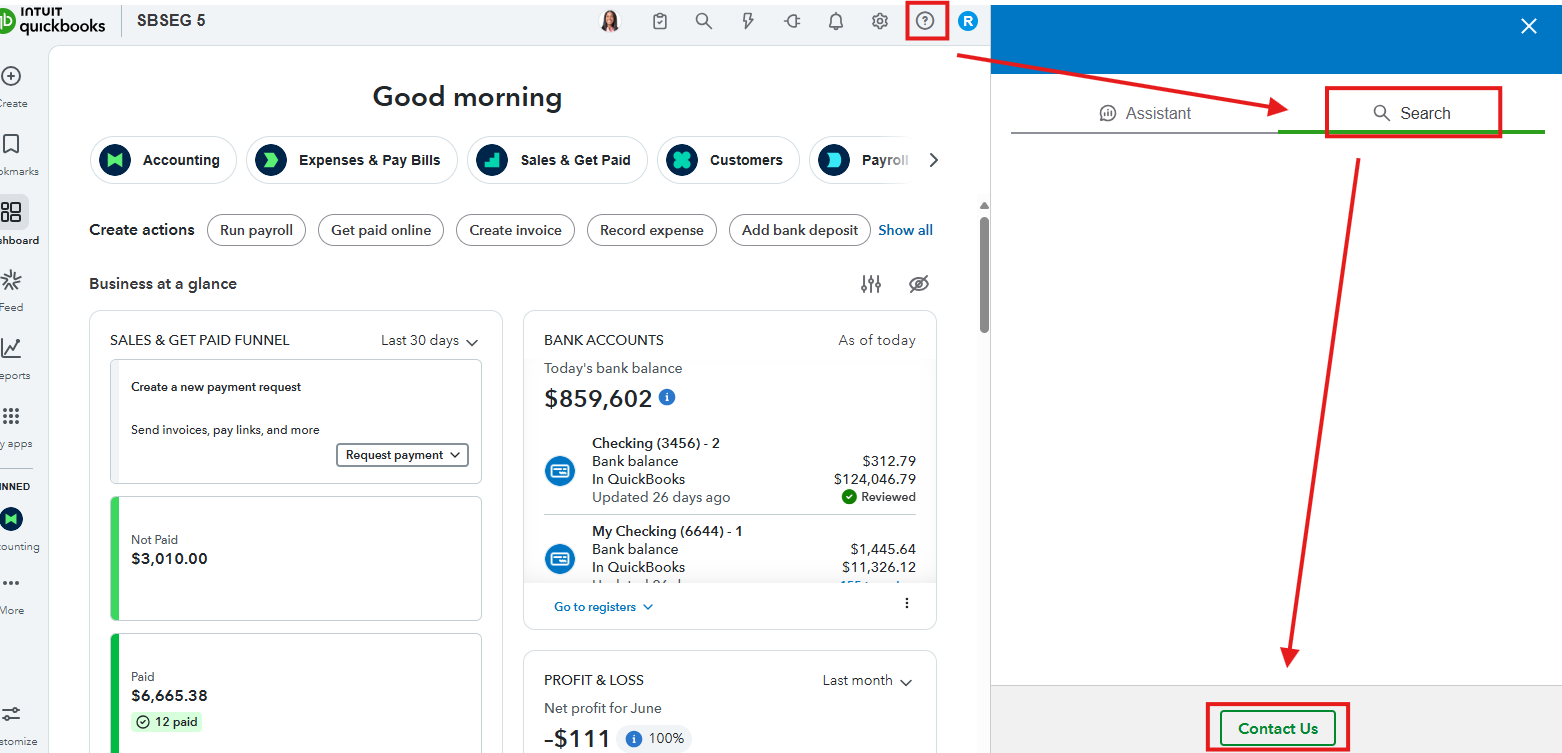
Task: Click the 12 paid badge
Action: 166,722
